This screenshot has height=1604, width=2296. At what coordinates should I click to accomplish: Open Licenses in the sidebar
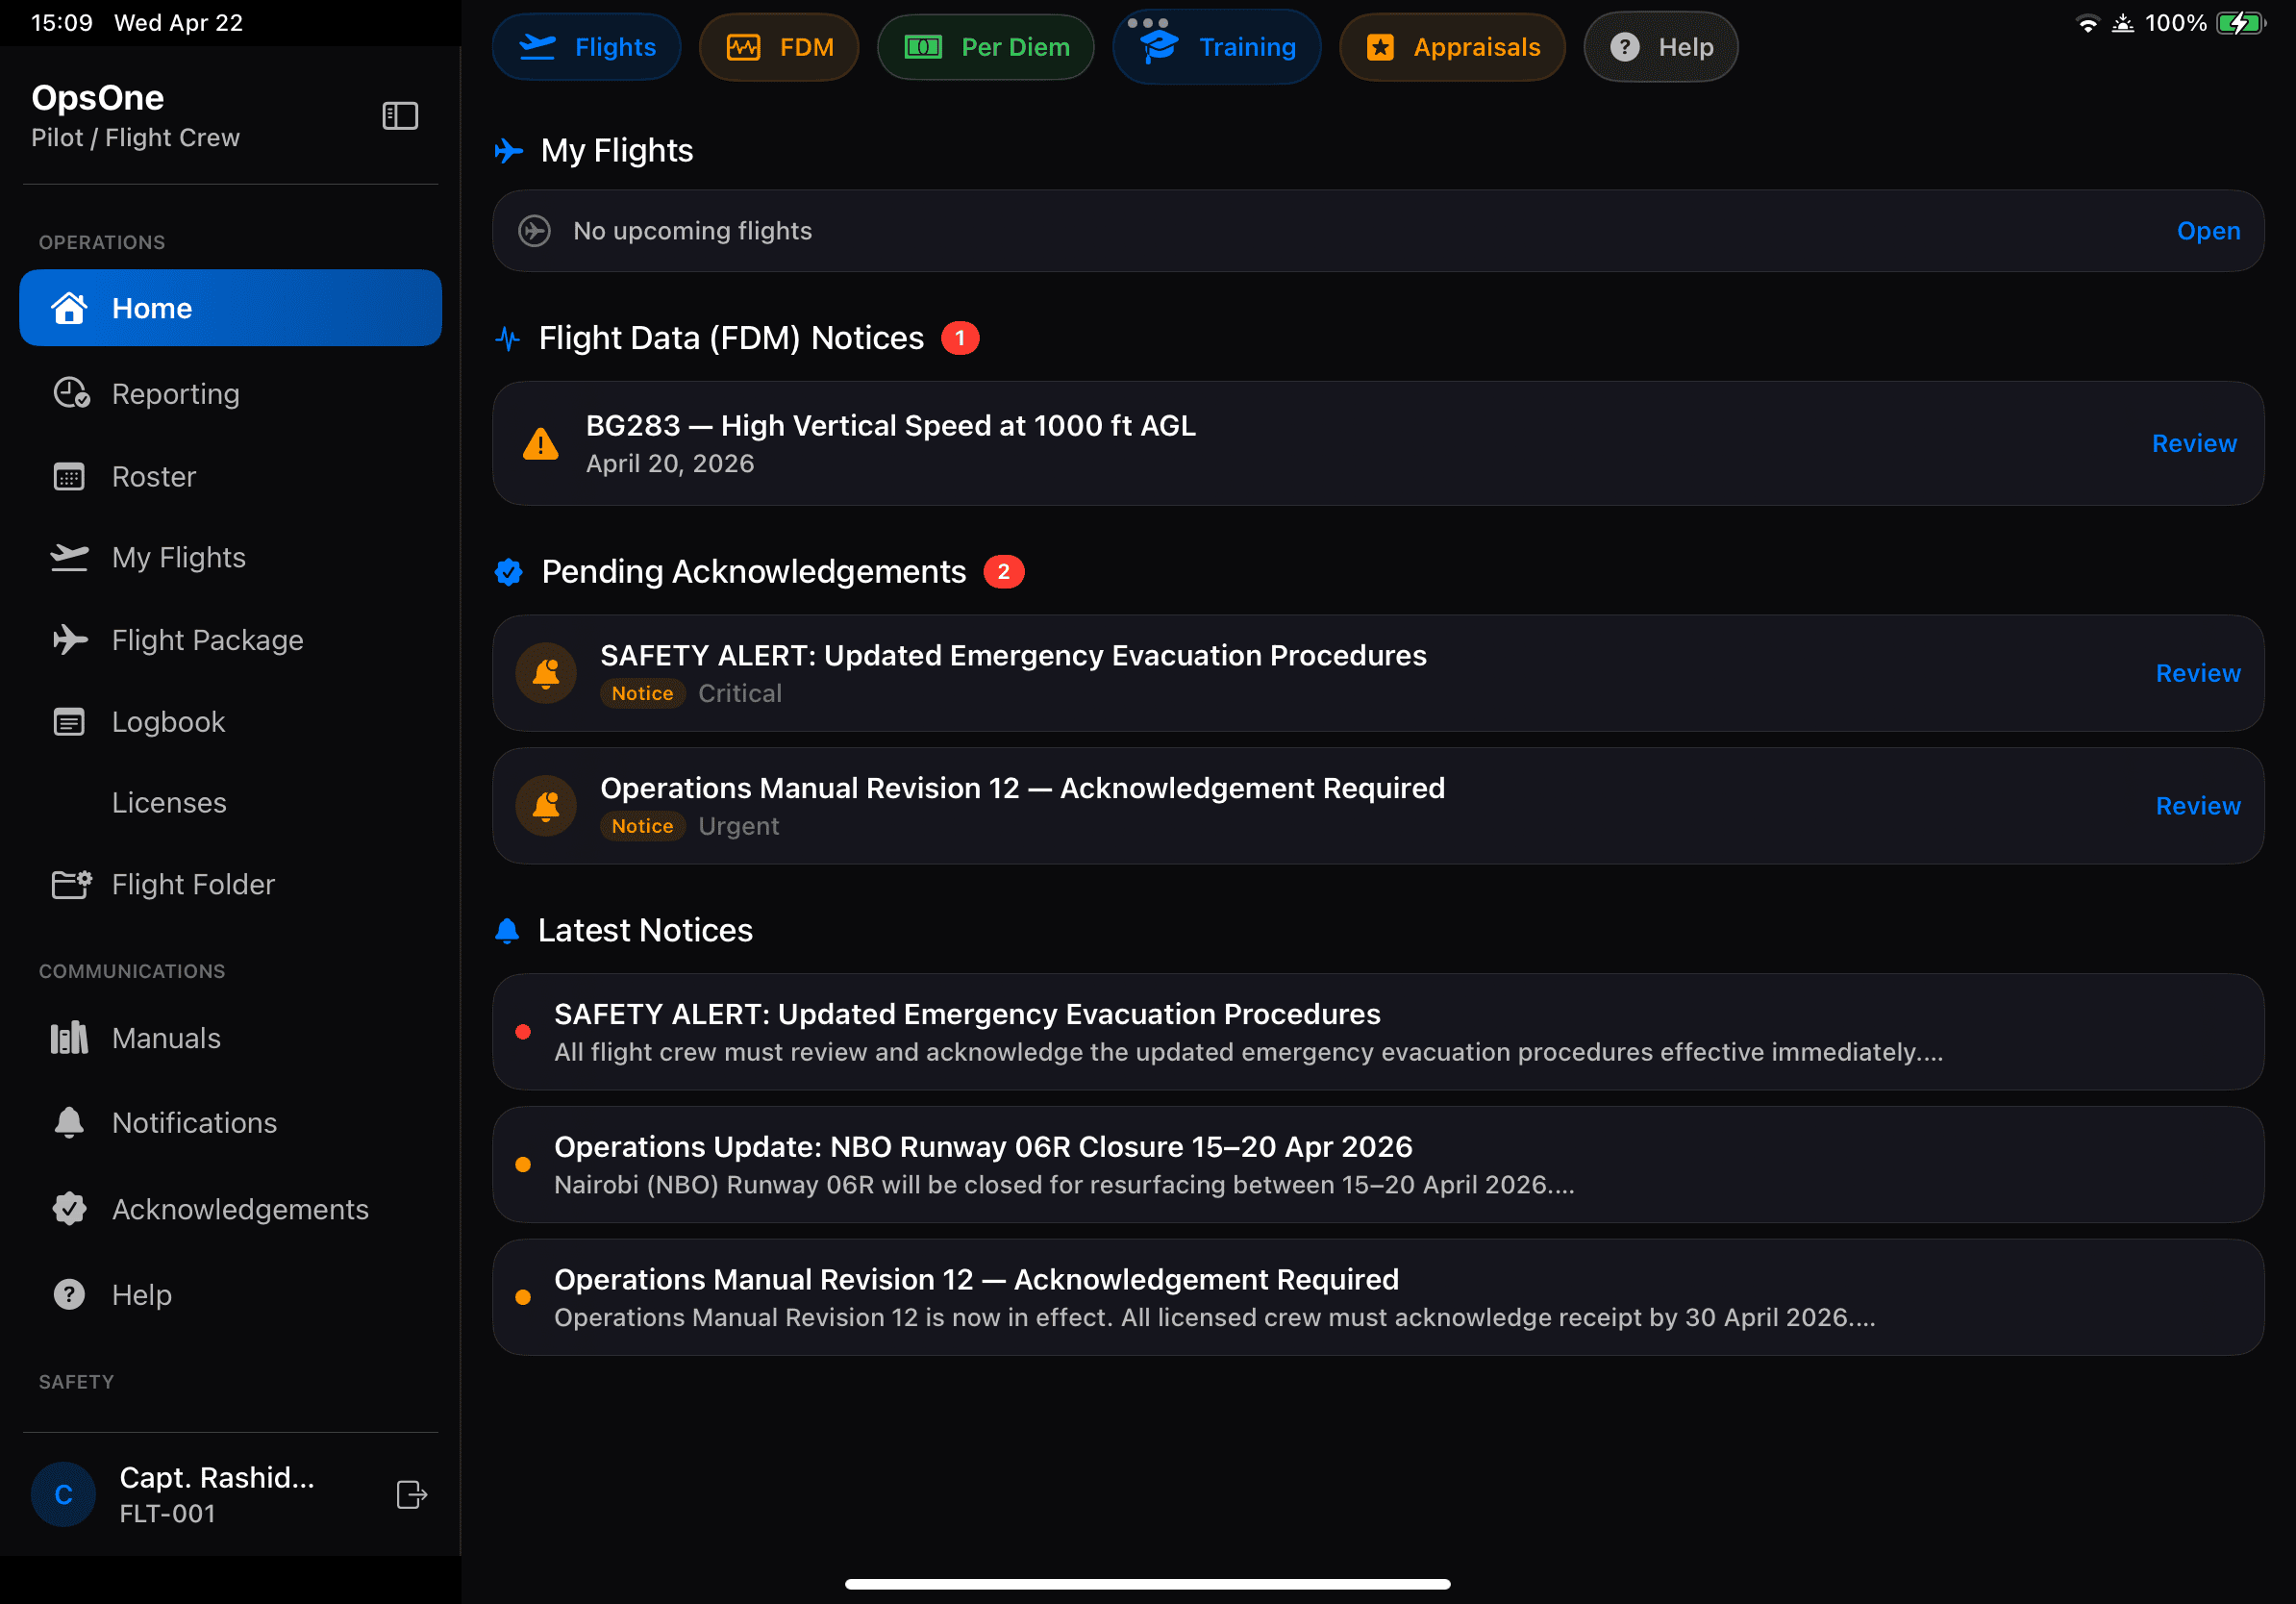(231, 802)
